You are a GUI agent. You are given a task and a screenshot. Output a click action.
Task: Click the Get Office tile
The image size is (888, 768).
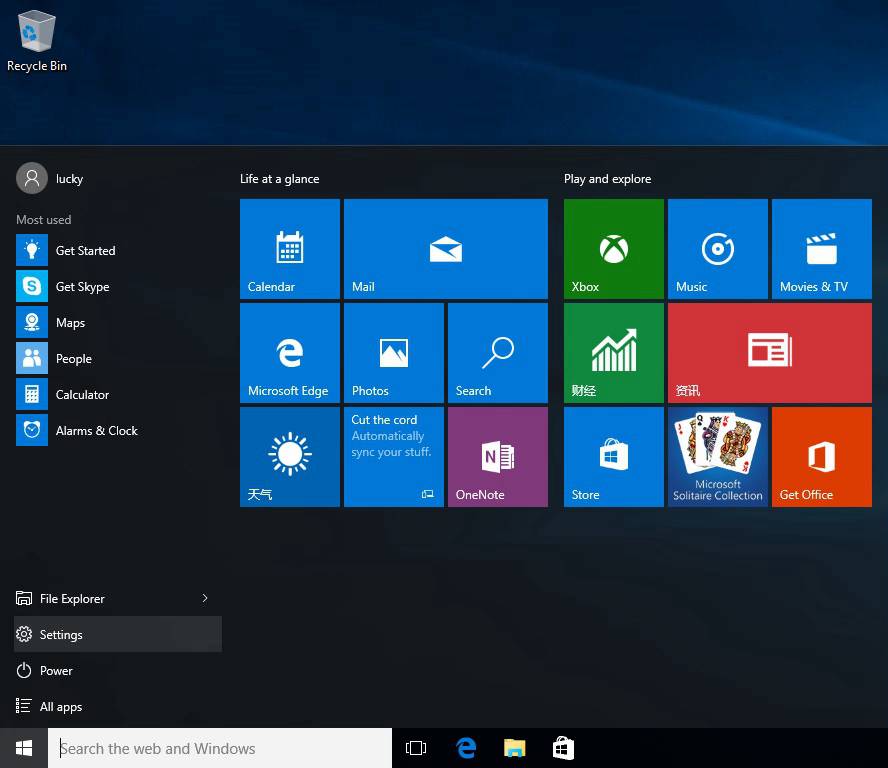tap(821, 456)
